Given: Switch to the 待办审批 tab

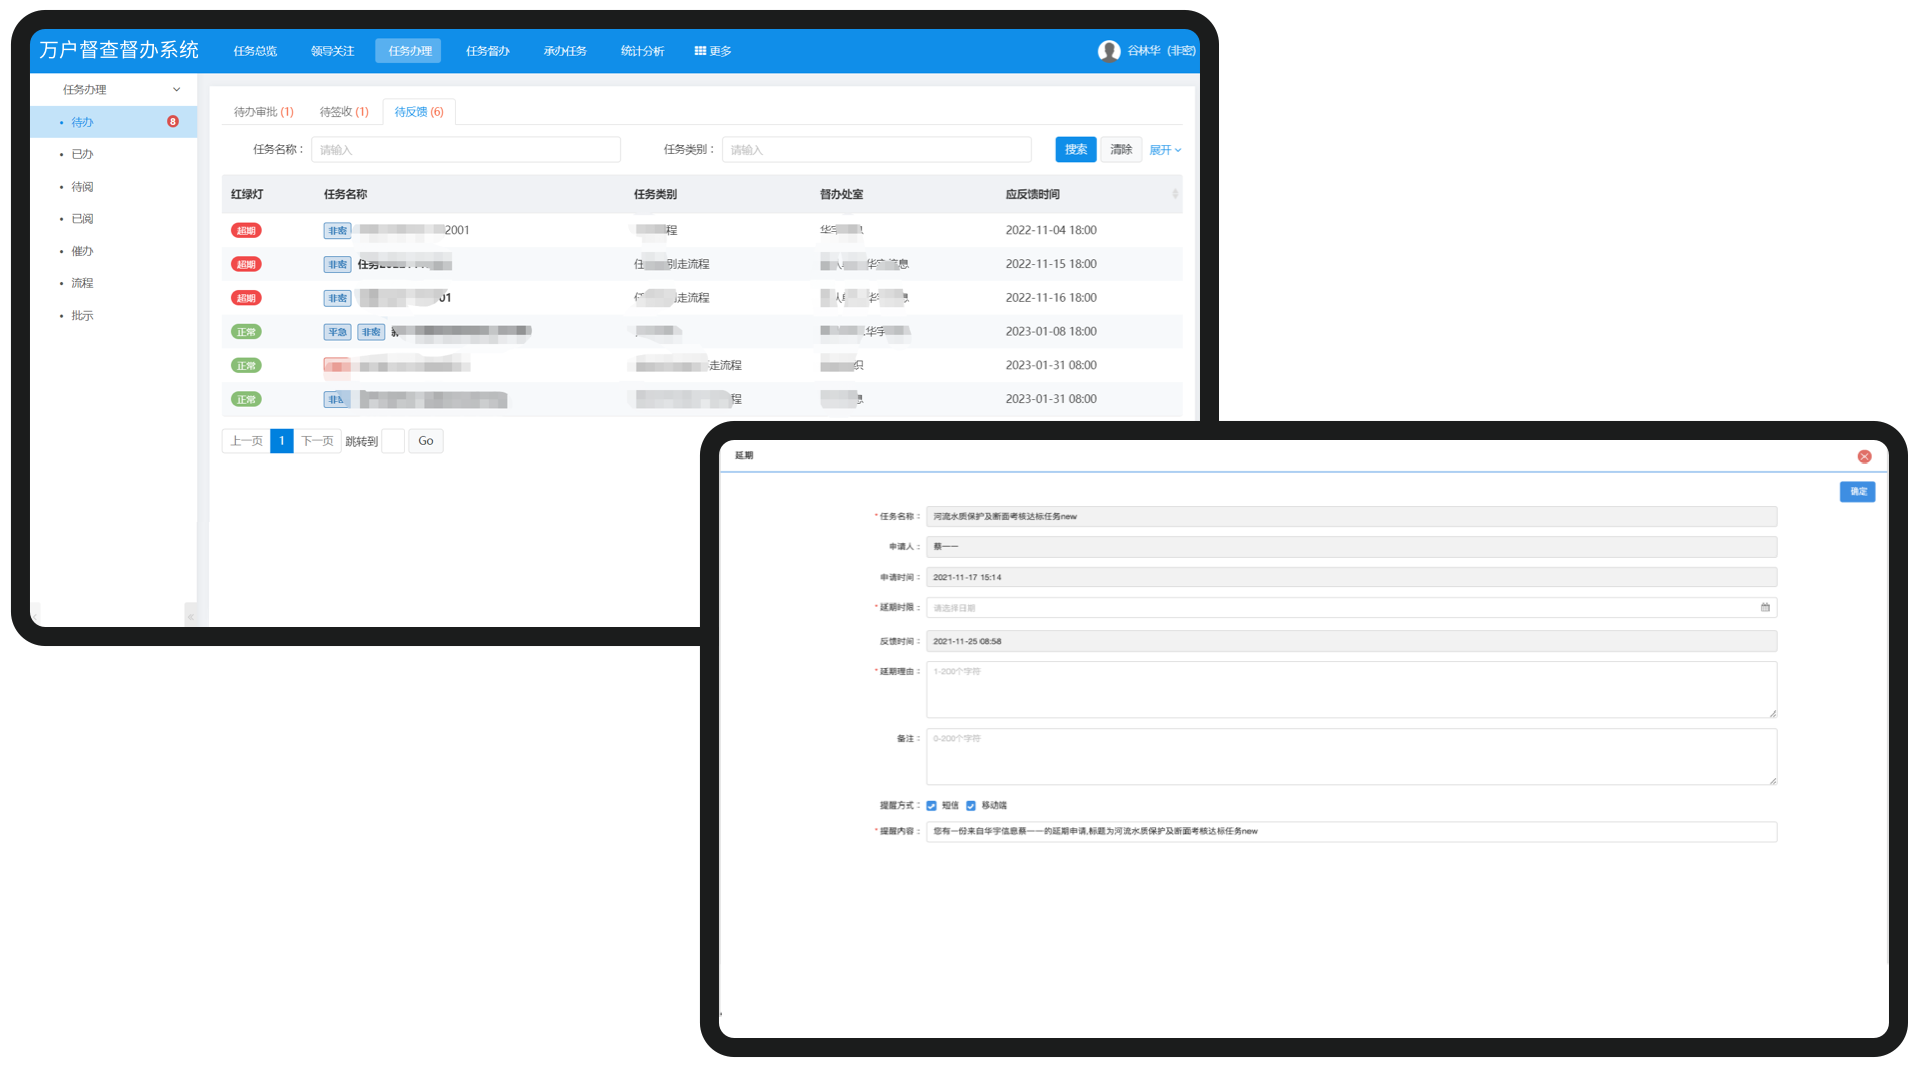Looking at the screenshot, I should [263, 112].
